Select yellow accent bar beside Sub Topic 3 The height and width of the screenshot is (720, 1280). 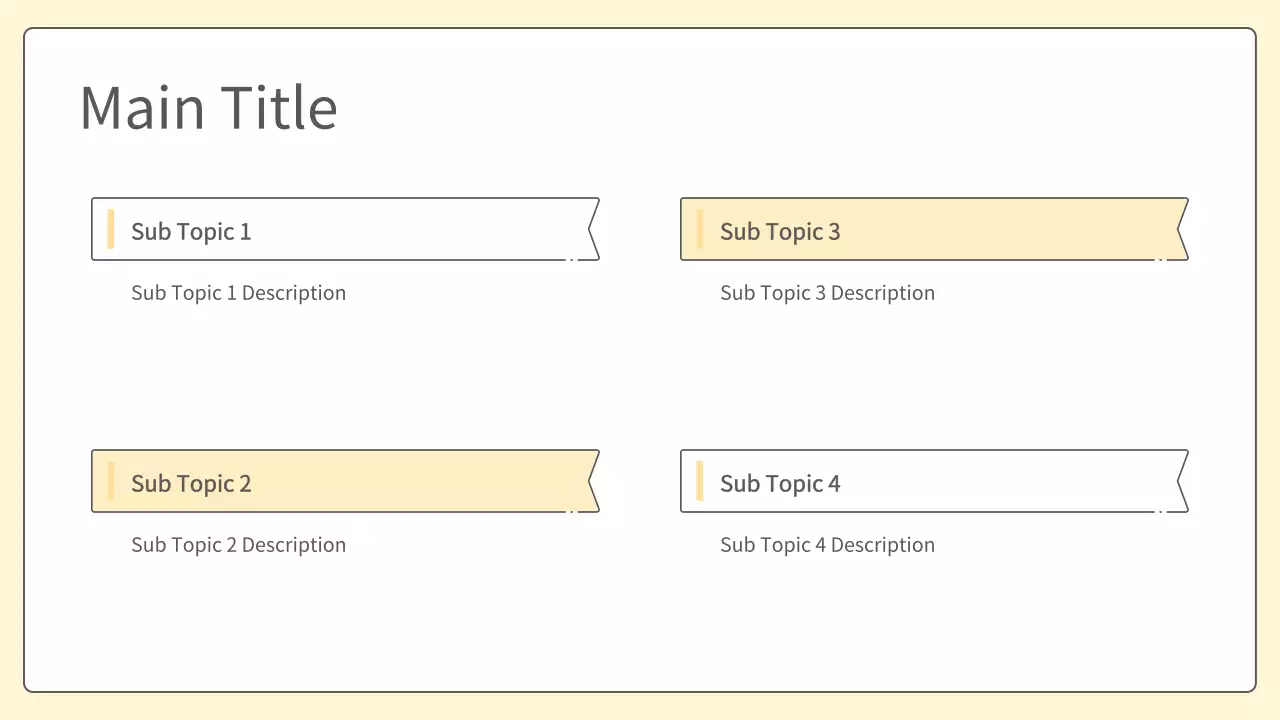(x=700, y=229)
